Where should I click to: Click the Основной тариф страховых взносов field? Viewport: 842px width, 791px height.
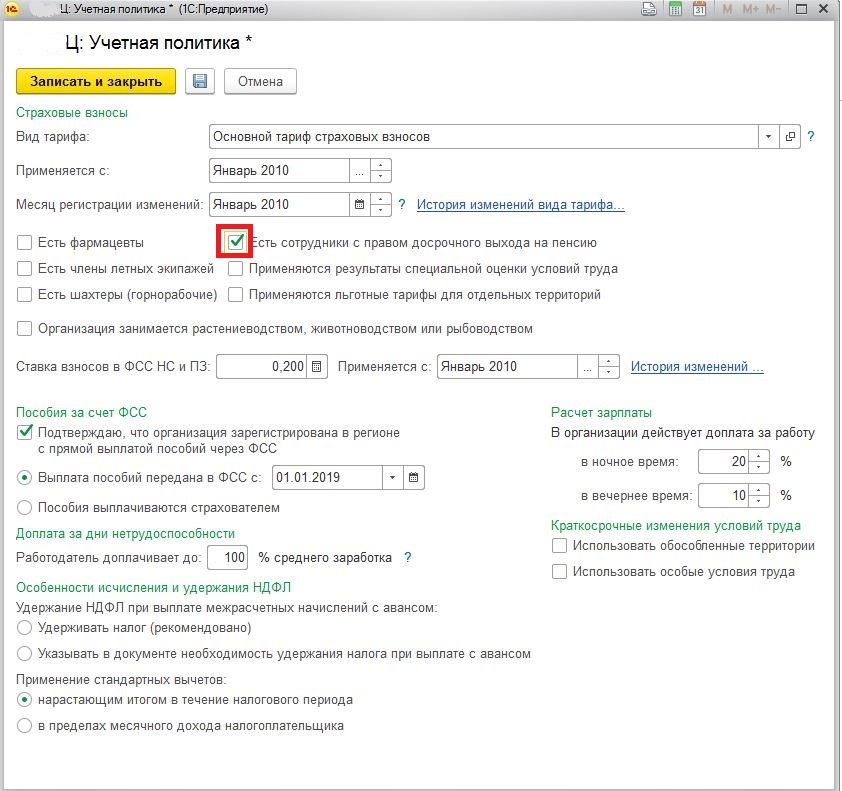pyautogui.click(x=484, y=136)
